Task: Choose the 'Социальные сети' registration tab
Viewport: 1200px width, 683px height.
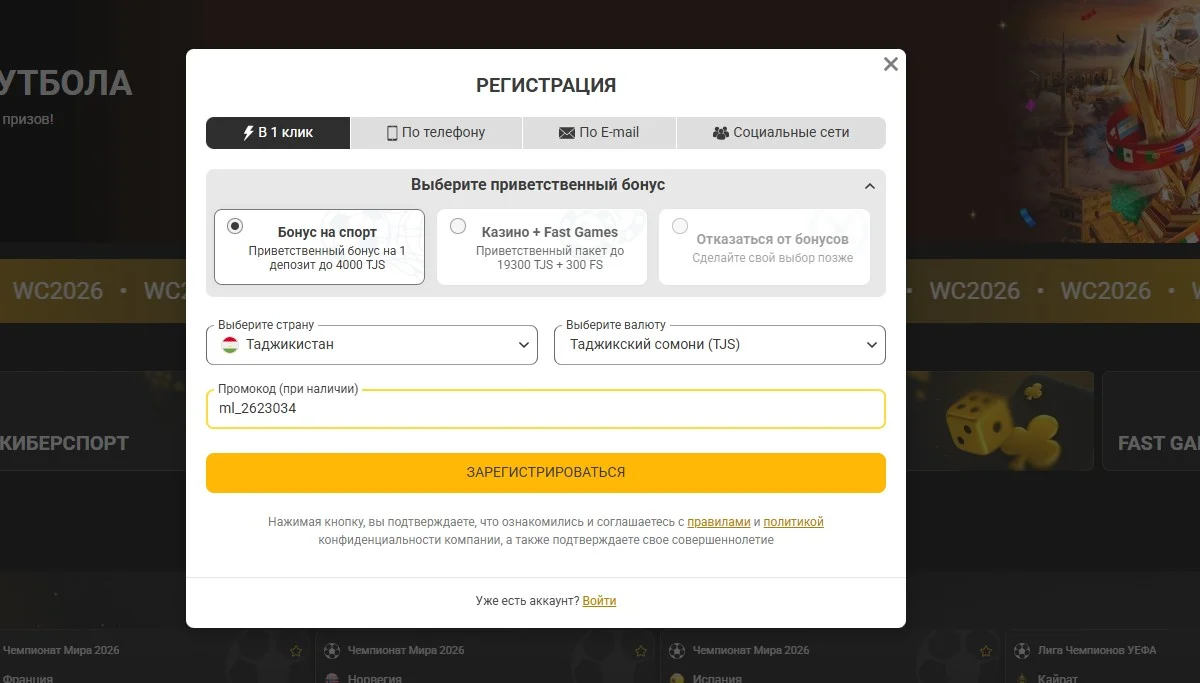Action: [x=781, y=132]
